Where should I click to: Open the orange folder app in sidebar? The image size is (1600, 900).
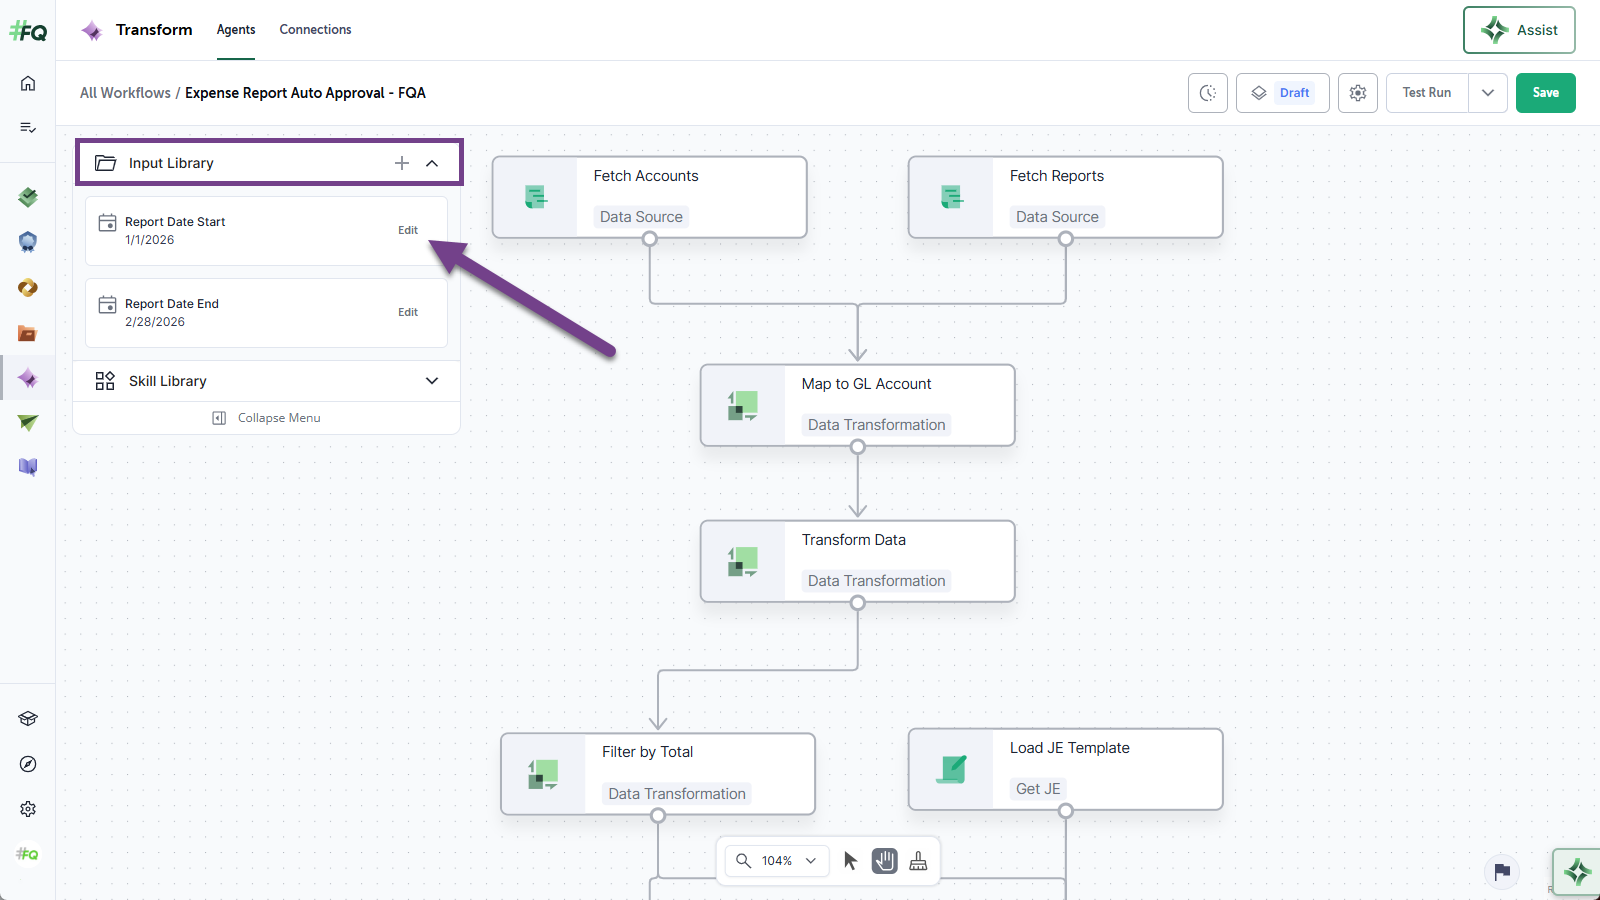(28, 334)
